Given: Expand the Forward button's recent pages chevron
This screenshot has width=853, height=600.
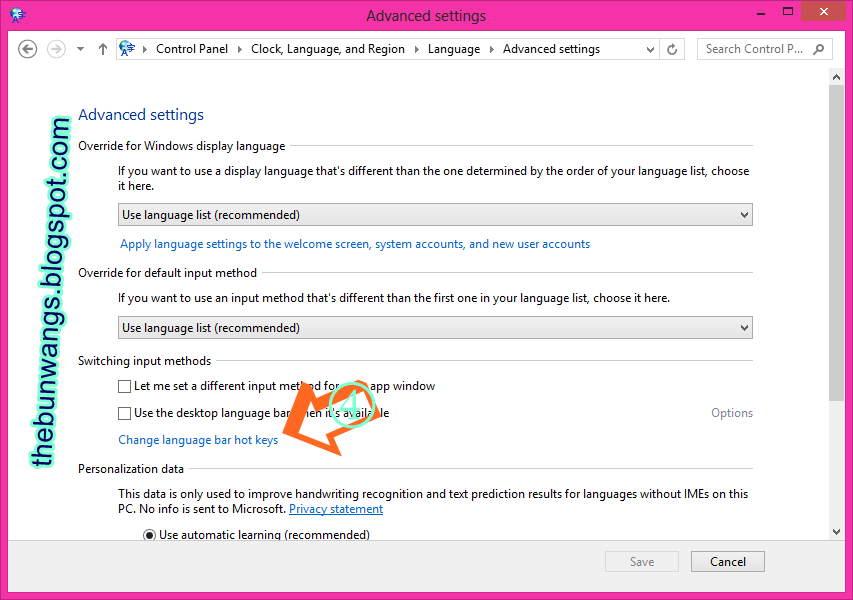Looking at the screenshot, I should click(x=79, y=48).
